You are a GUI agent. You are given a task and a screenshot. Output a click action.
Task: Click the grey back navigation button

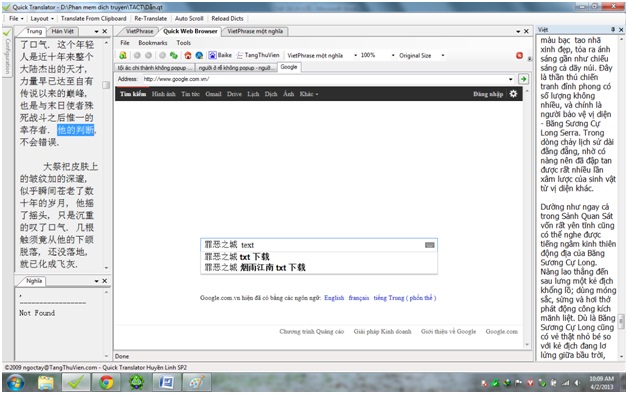tap(137, 55)
